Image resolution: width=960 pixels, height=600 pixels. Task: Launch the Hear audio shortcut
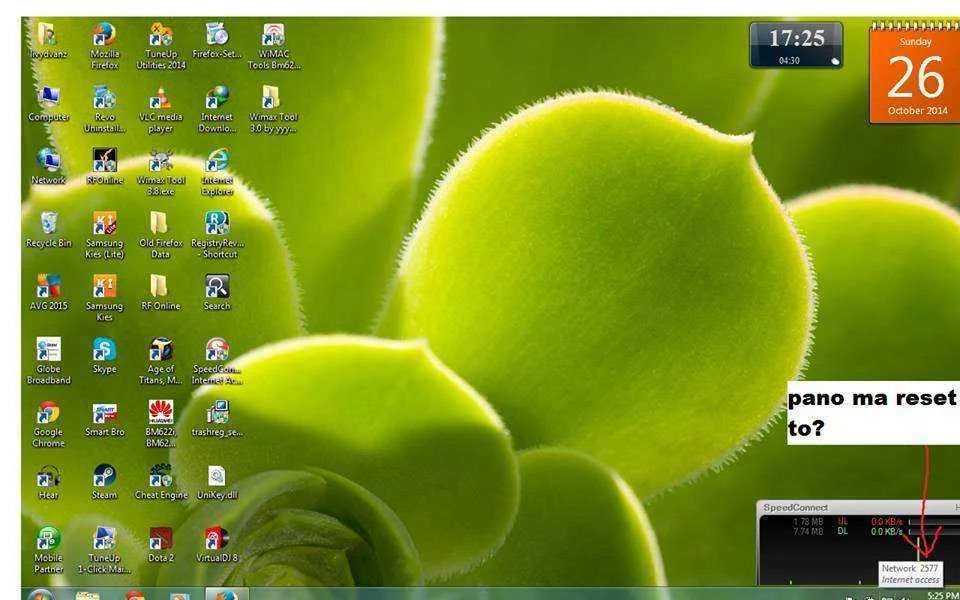tap(48, 482)
